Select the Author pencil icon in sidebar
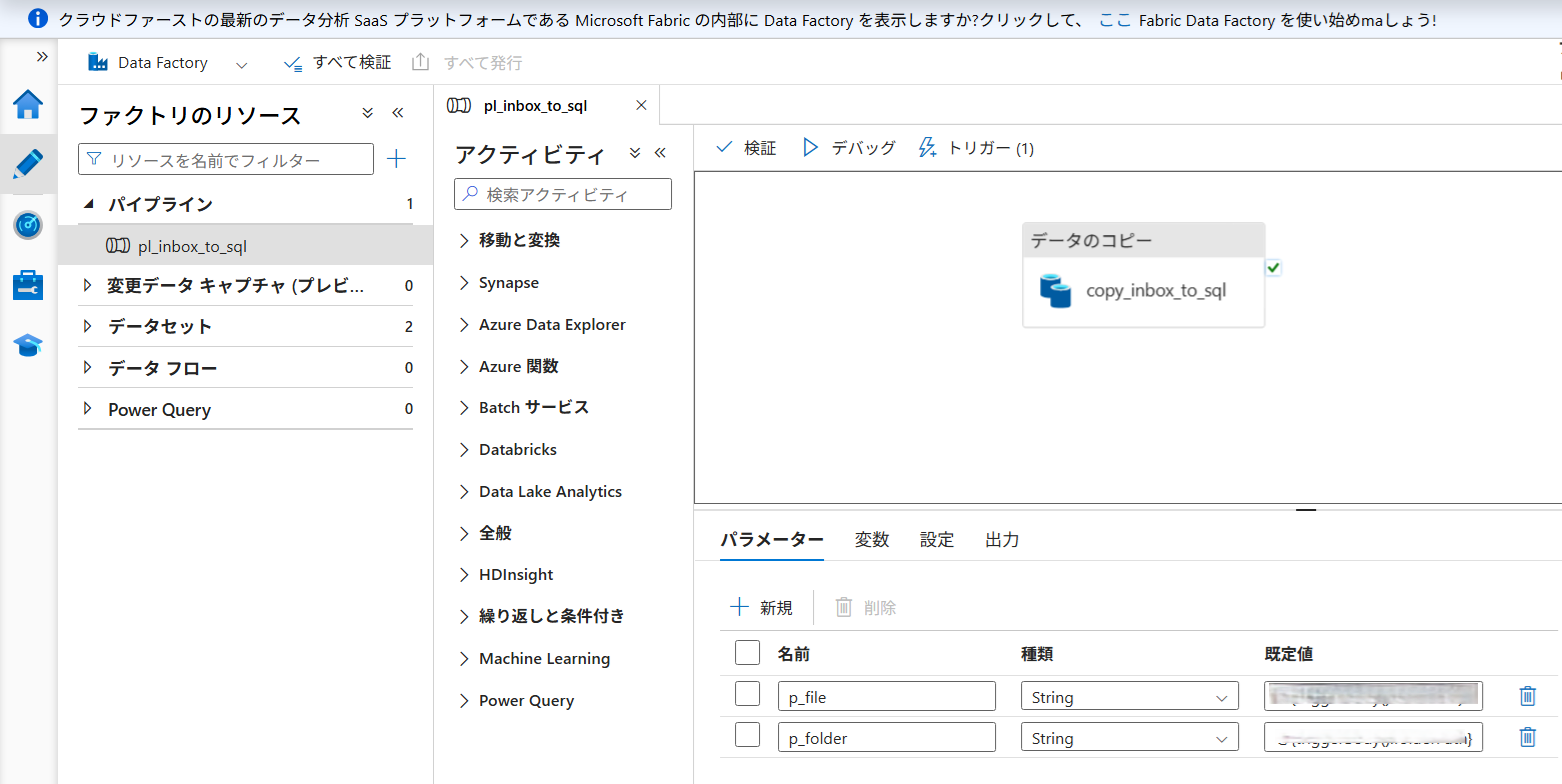The height and width of the screenshot is (784, 1562). coord(28,164)
